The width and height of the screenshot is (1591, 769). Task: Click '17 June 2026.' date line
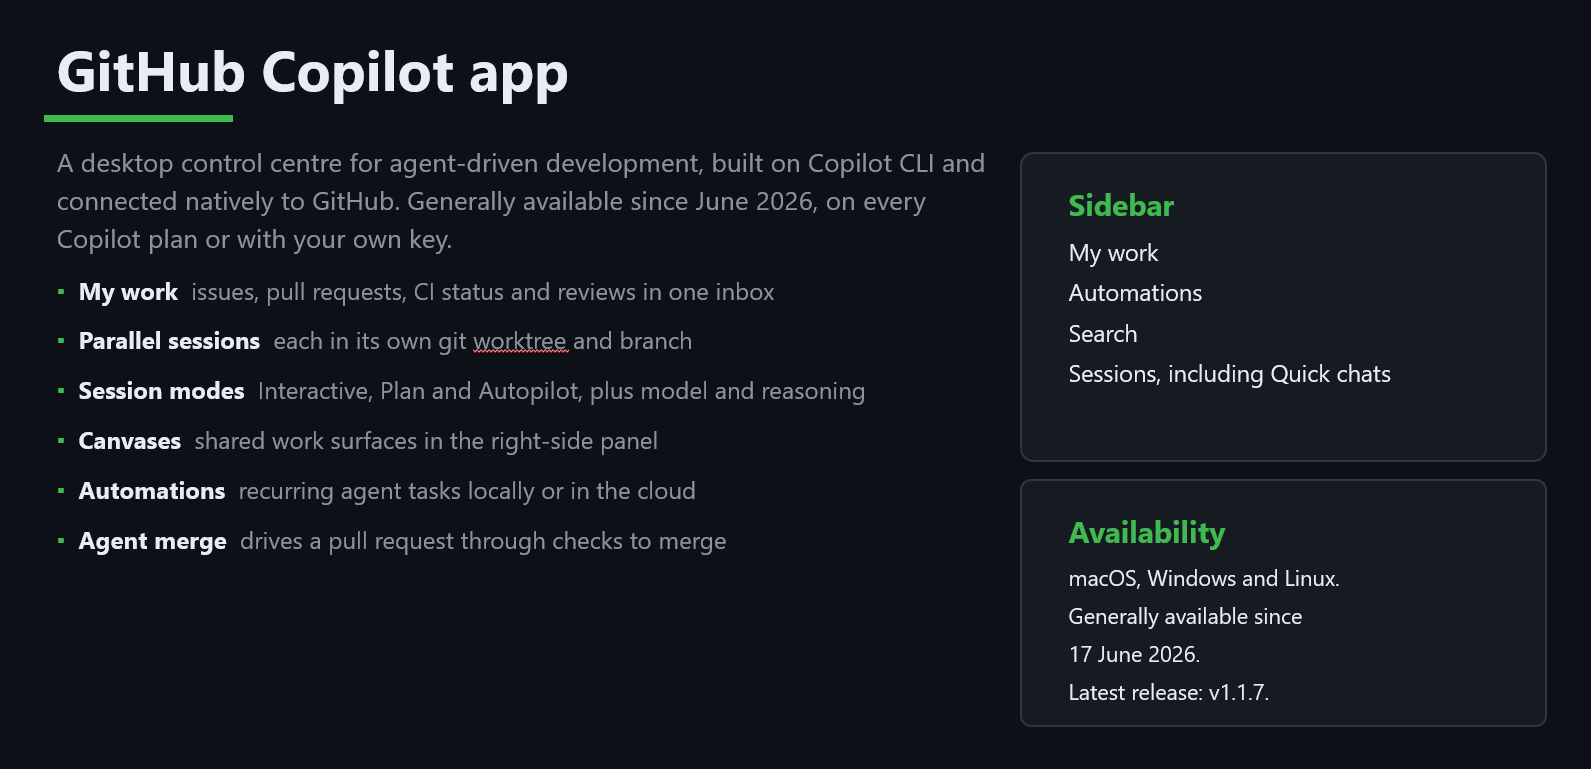[x=1134, y=654]
